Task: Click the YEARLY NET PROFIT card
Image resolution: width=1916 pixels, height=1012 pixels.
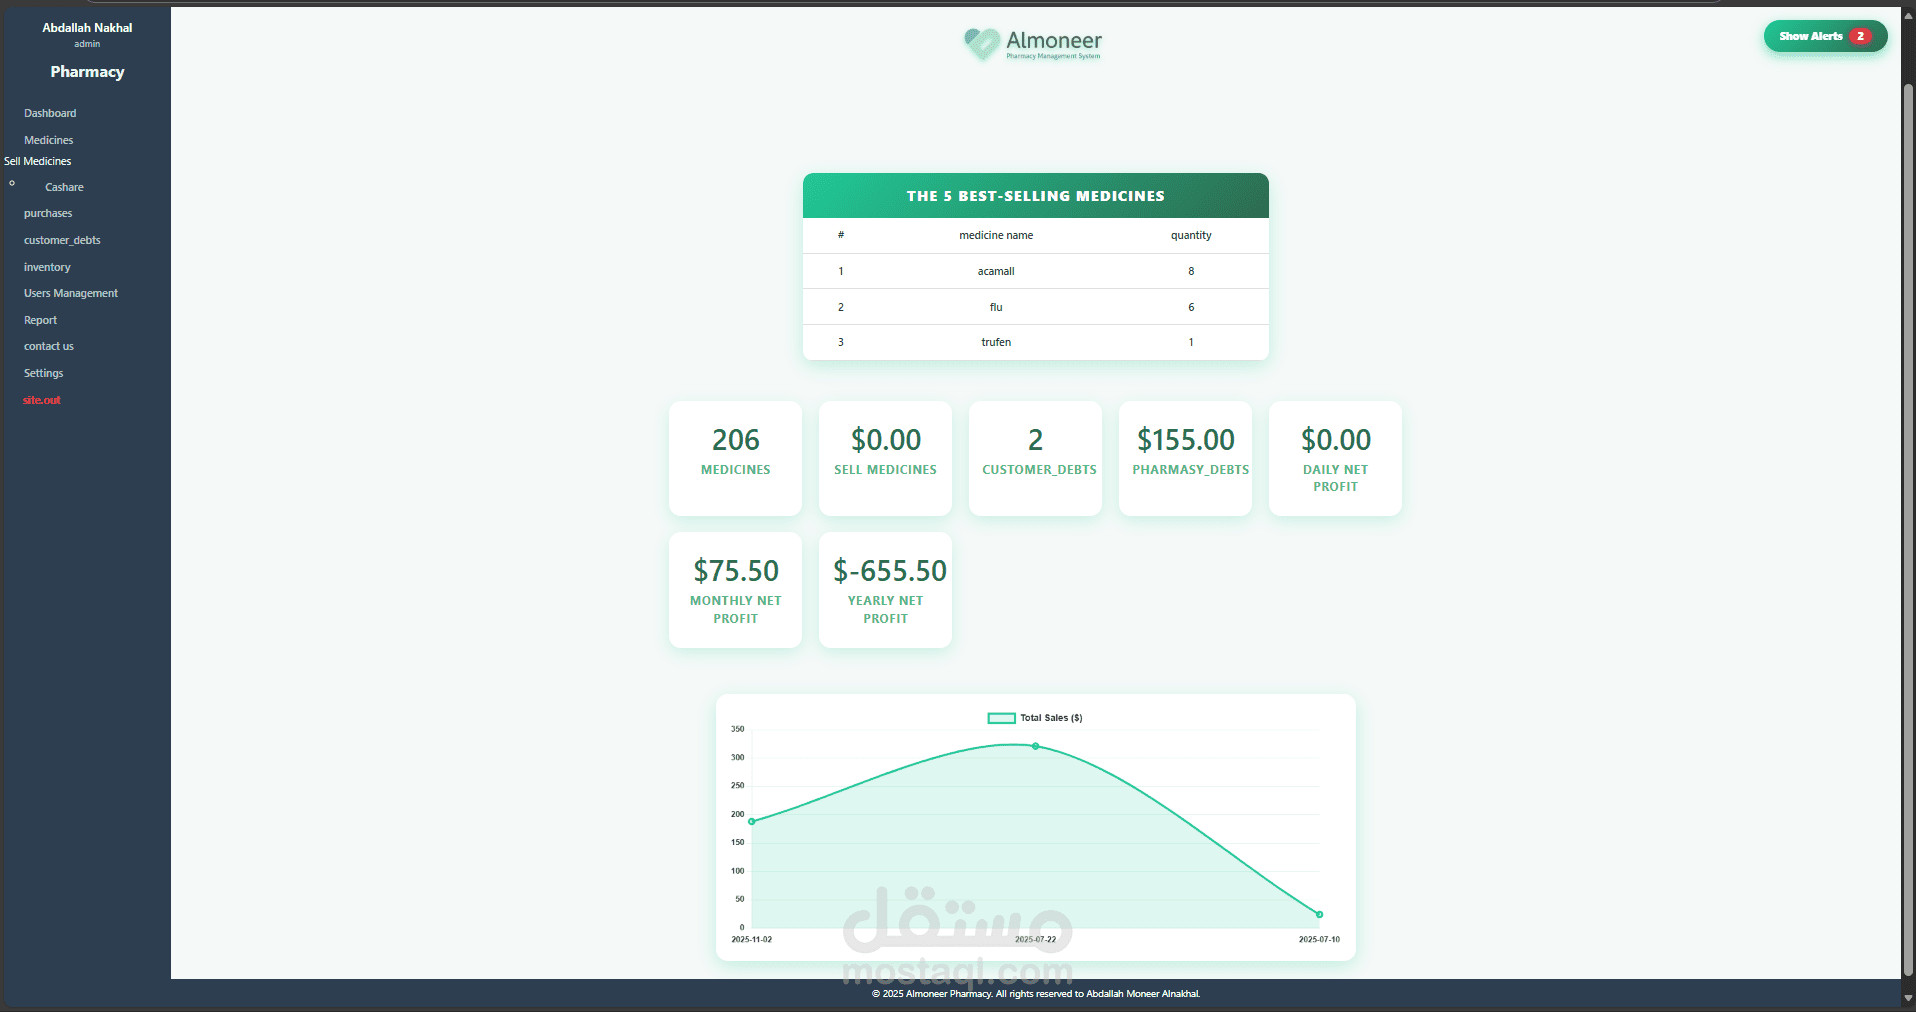Action: pyautogui.click(x=885, y=589)
